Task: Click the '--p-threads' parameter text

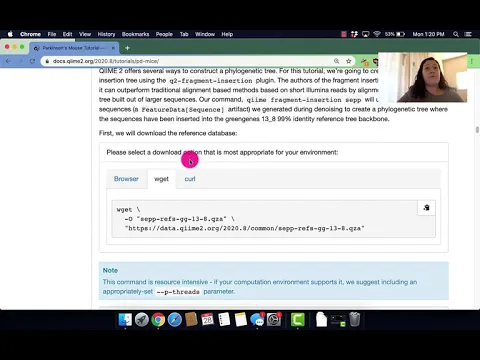Action: coord(178,292)
